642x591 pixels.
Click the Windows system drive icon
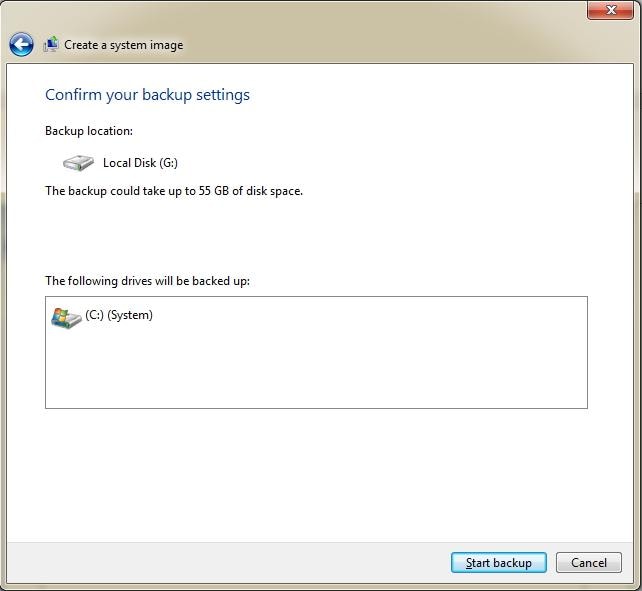pos(66,318)
